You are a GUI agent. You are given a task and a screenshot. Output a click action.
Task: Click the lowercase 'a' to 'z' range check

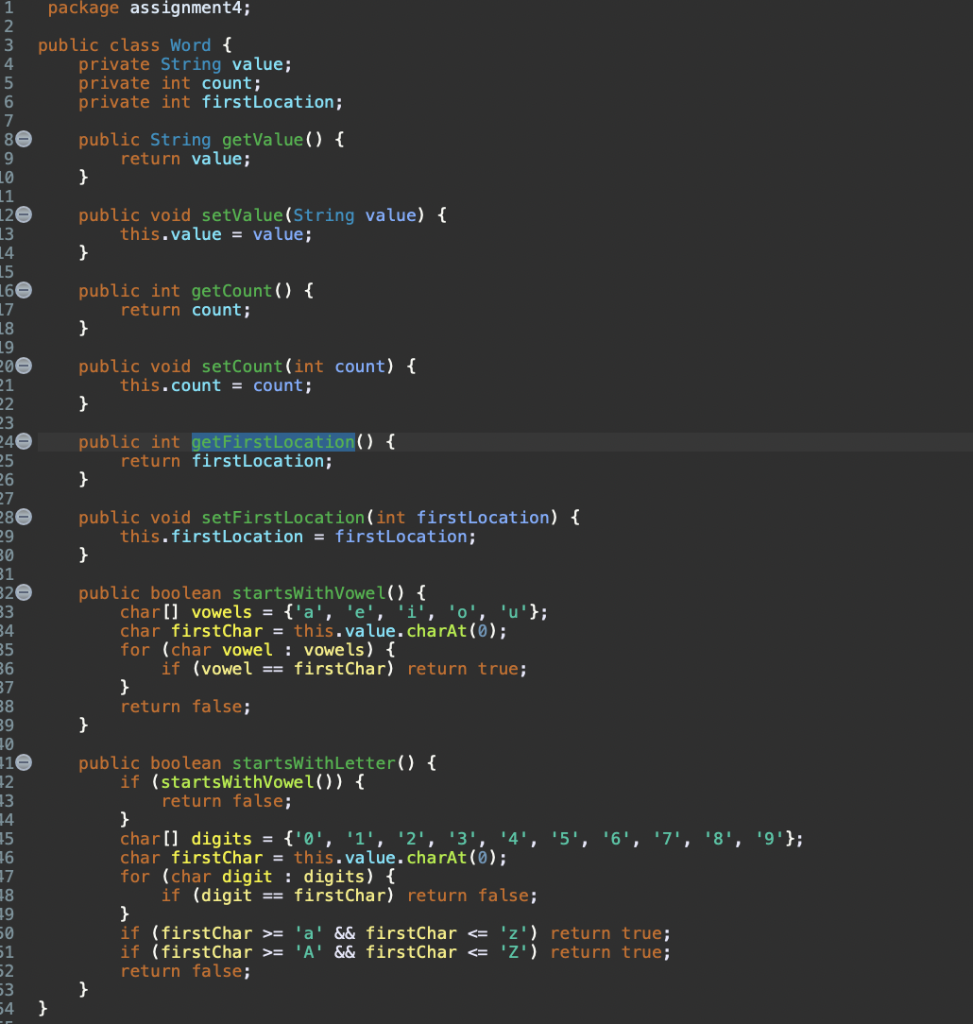[329, 934]
